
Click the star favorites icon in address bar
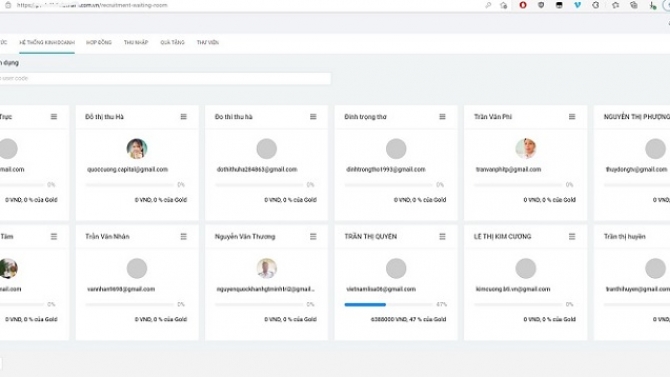tap(504, 5)
